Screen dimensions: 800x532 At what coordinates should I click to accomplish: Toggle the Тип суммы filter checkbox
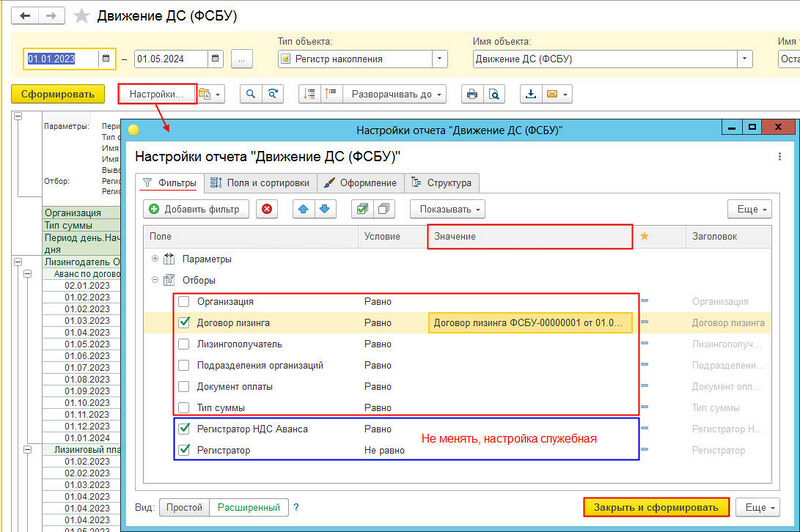[x=183, y=408]
